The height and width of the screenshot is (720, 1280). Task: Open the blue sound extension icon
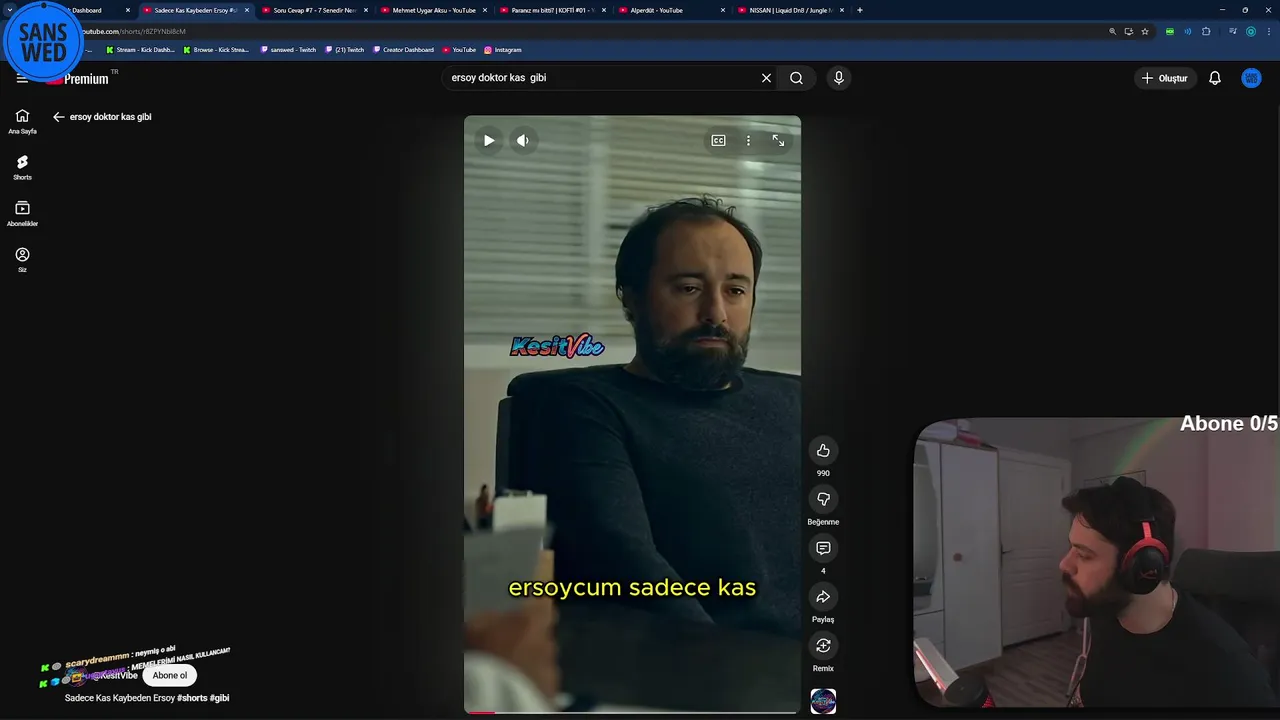tap(1188, 31)
